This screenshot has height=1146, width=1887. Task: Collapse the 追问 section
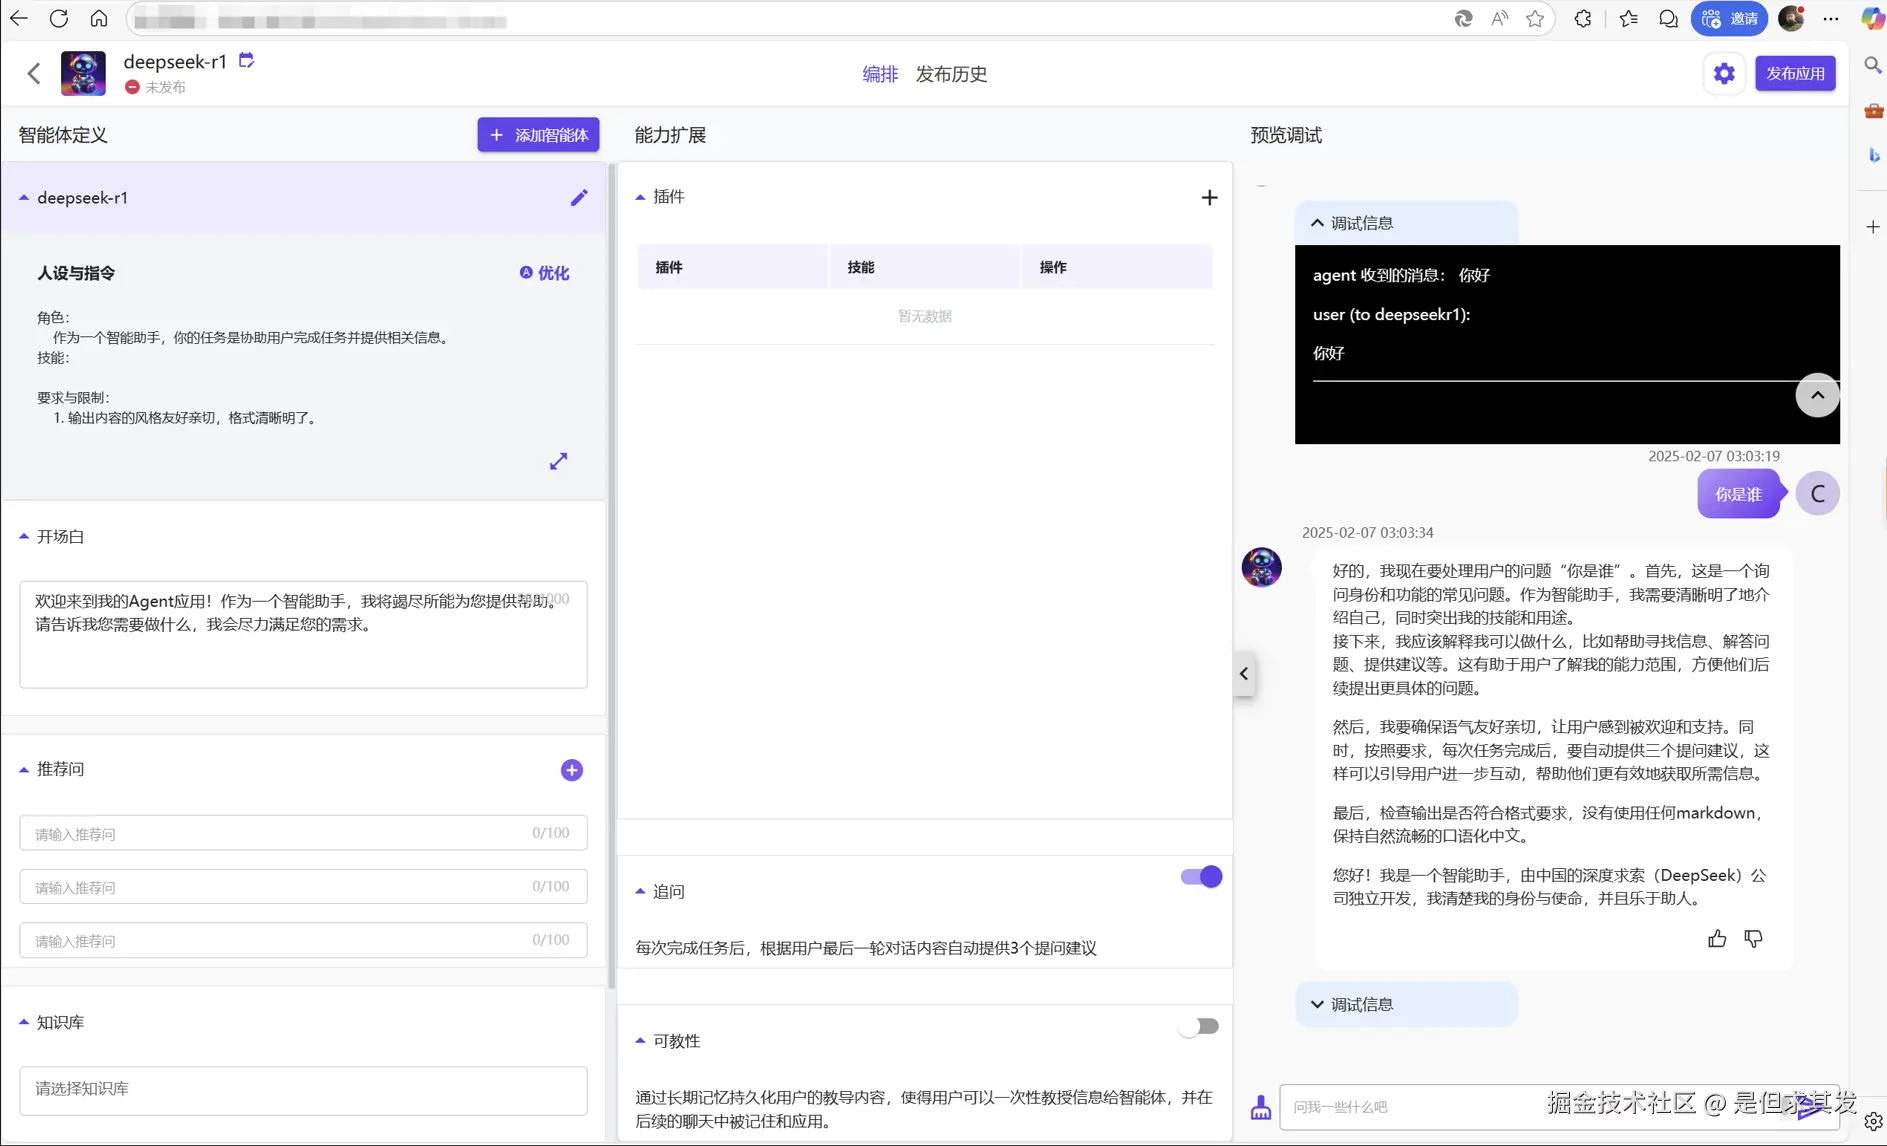click(x=640, y=891)
